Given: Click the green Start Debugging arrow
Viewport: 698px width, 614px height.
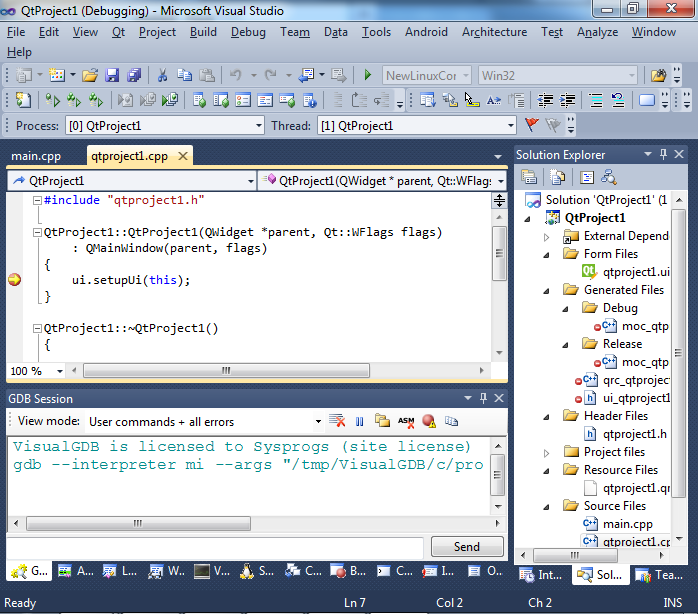Looking at the screenshot, I should pyautogui.click(x=367, y=75).
